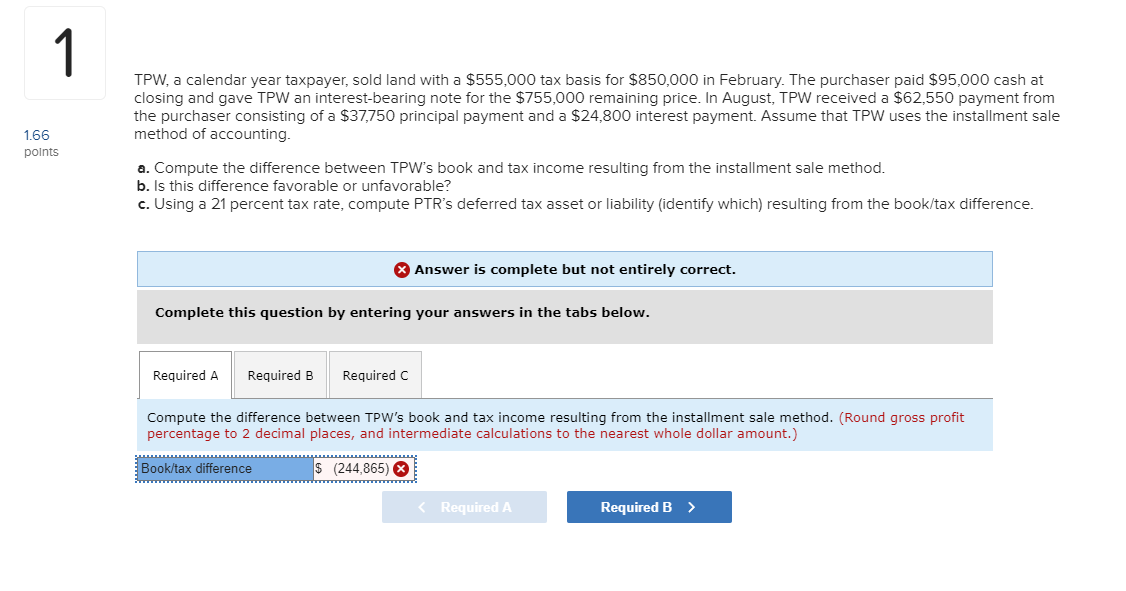Click the 'Required B >' navigation button

[x=648, y=507]
